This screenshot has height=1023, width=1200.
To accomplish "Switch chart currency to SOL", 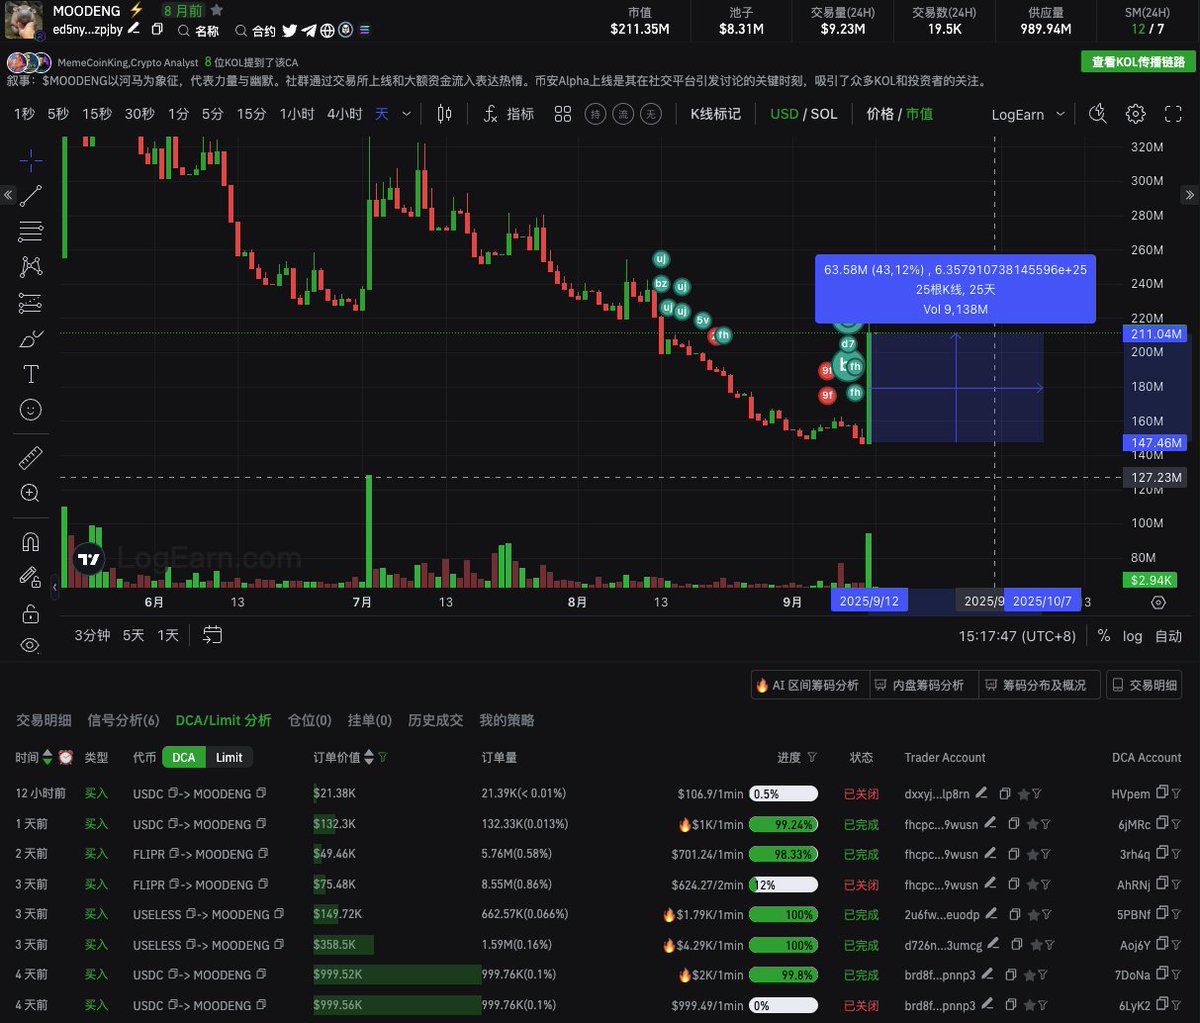I will pyautogui.click(x=824, y=114).
